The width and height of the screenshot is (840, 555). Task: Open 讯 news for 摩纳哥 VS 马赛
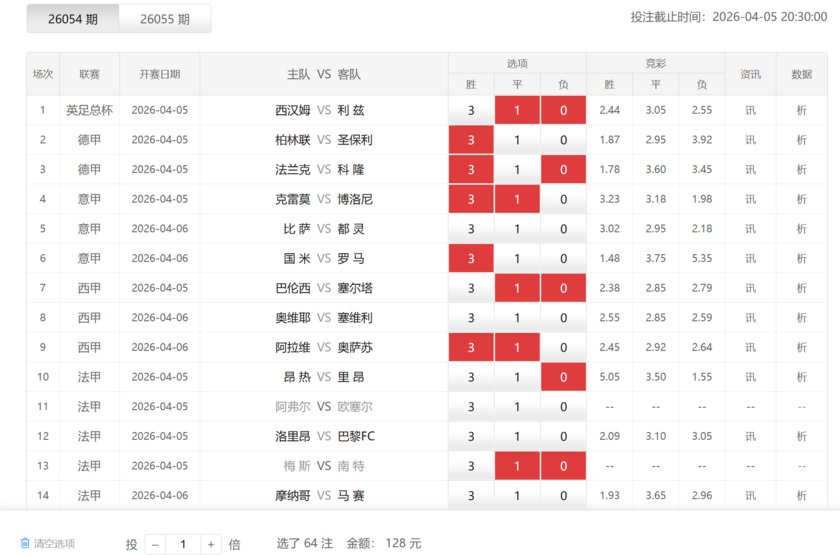[751, 496]
